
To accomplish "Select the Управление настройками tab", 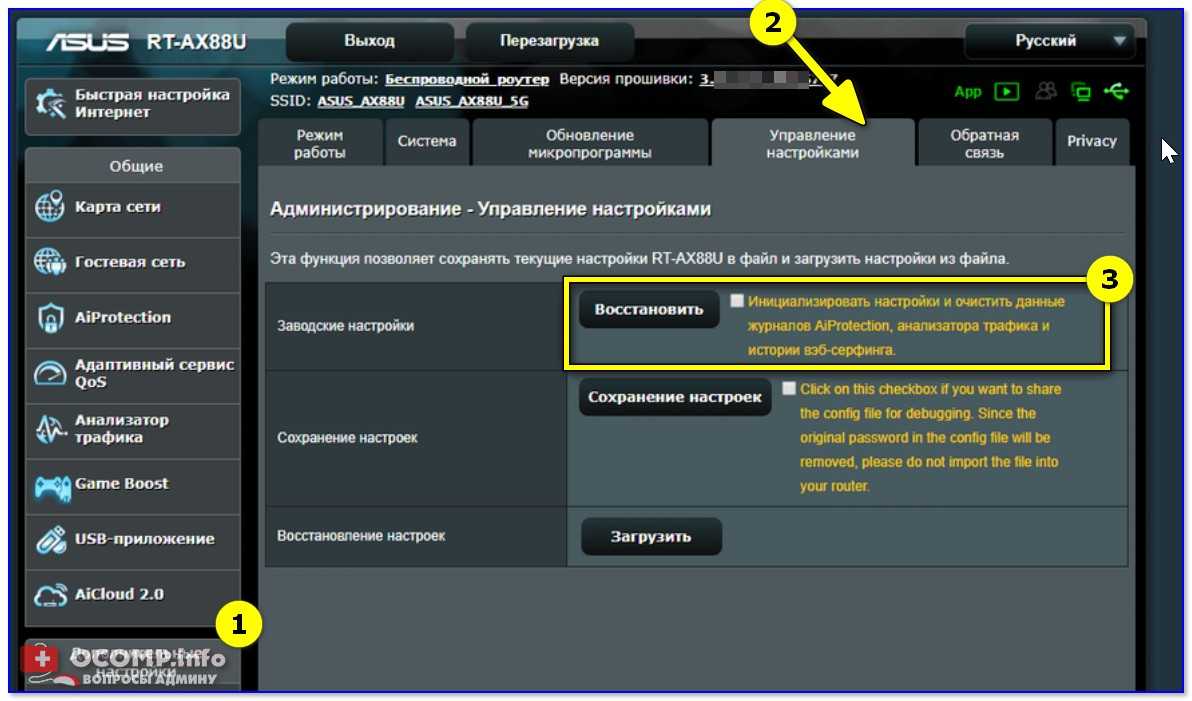I will (813, 143).
